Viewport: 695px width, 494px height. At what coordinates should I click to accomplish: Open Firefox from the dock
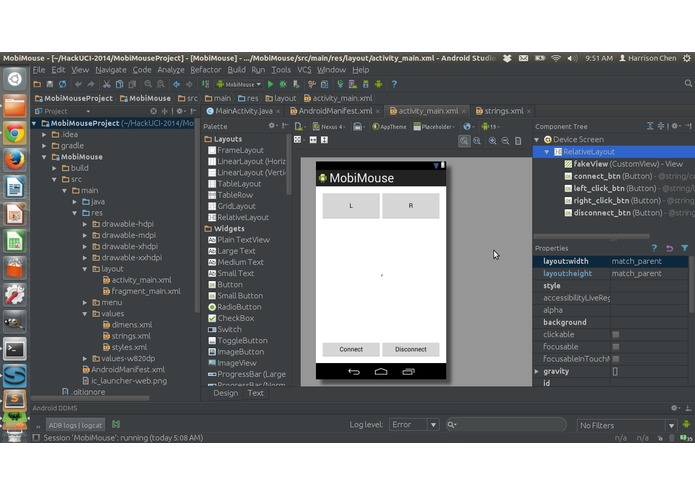pos(15,160)
